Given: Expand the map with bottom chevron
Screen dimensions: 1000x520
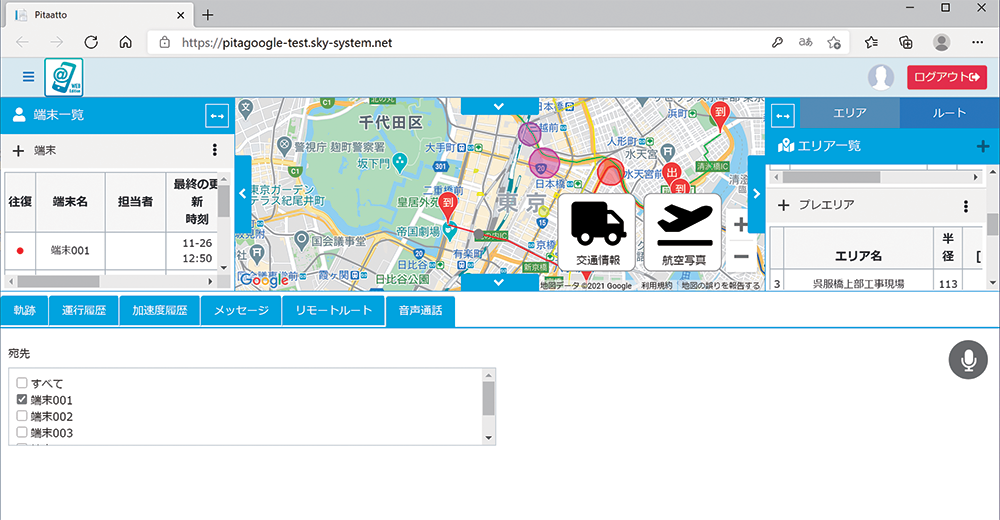Looking at the screenshot, I should (x=501, y=282).
